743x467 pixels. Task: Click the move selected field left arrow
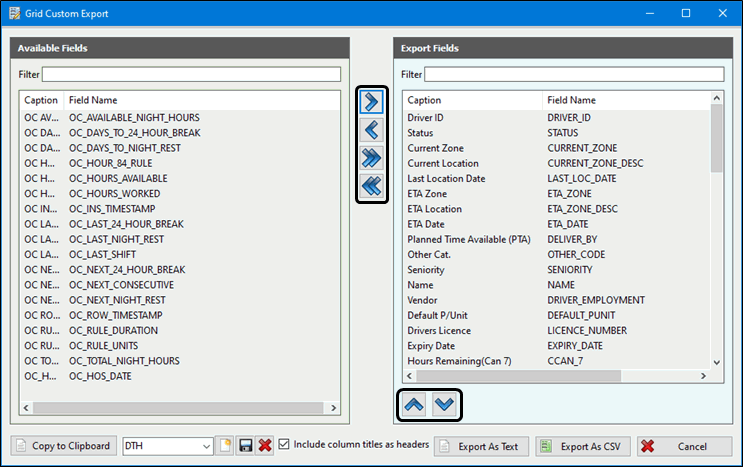click(371, 130)
